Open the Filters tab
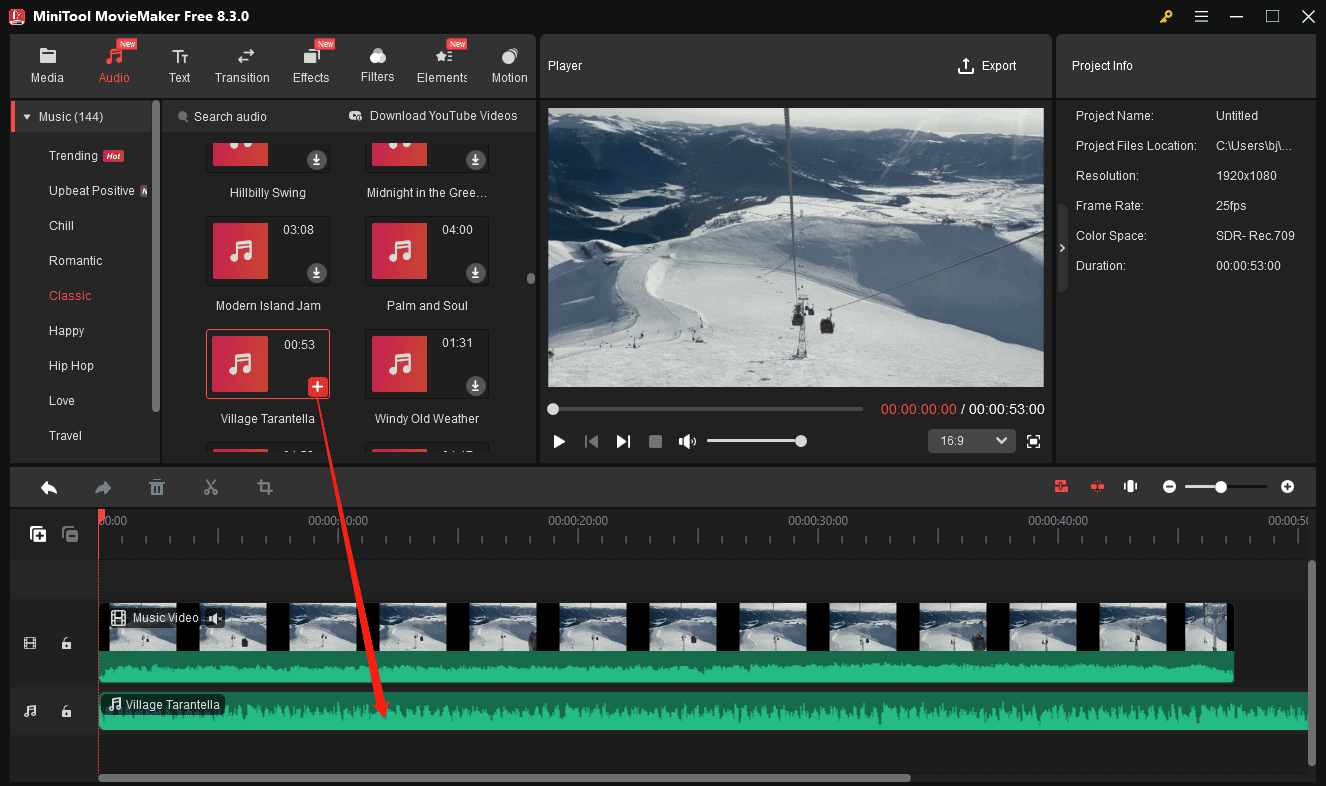Viewport: 1326px width, 786px height. (x=377, y=66)
